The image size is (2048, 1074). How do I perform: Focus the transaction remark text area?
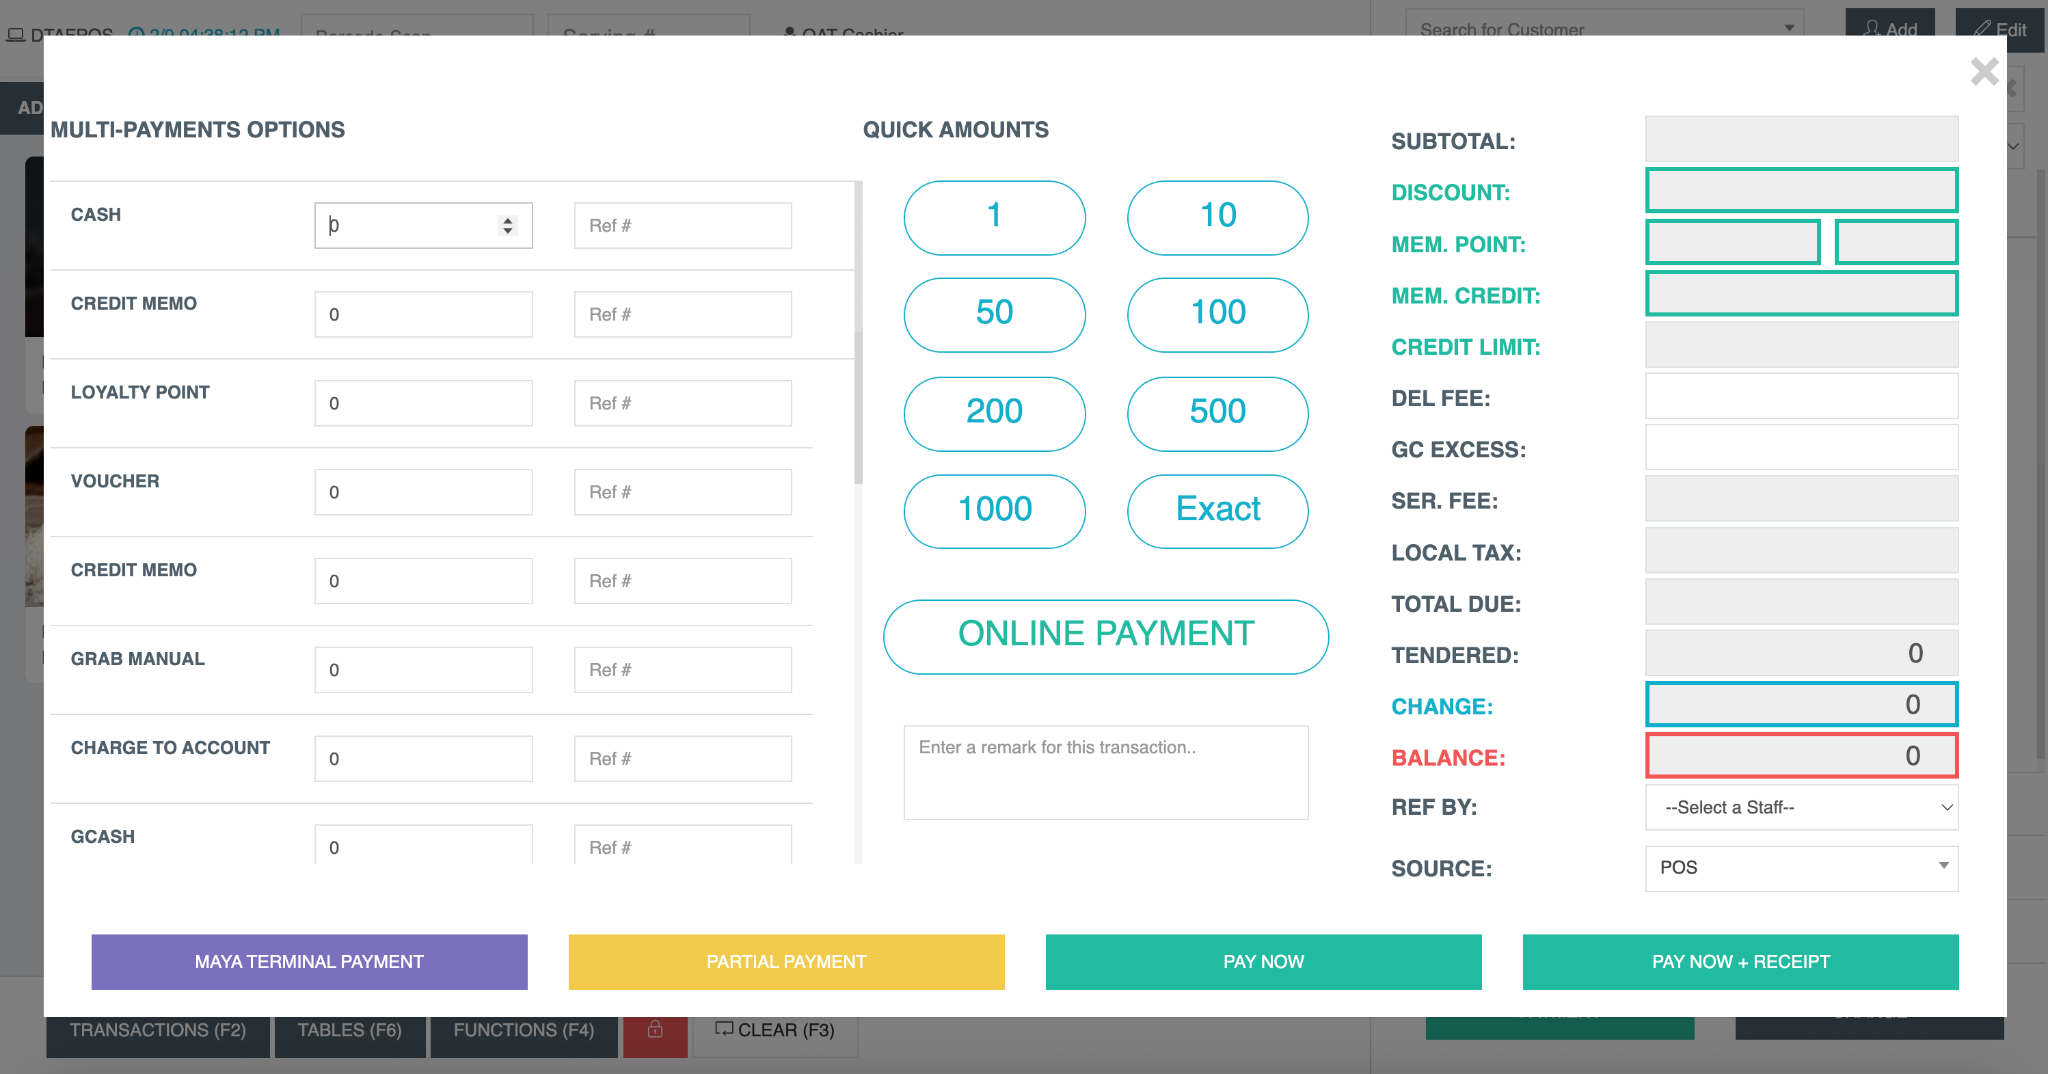tap(1105, 772)
